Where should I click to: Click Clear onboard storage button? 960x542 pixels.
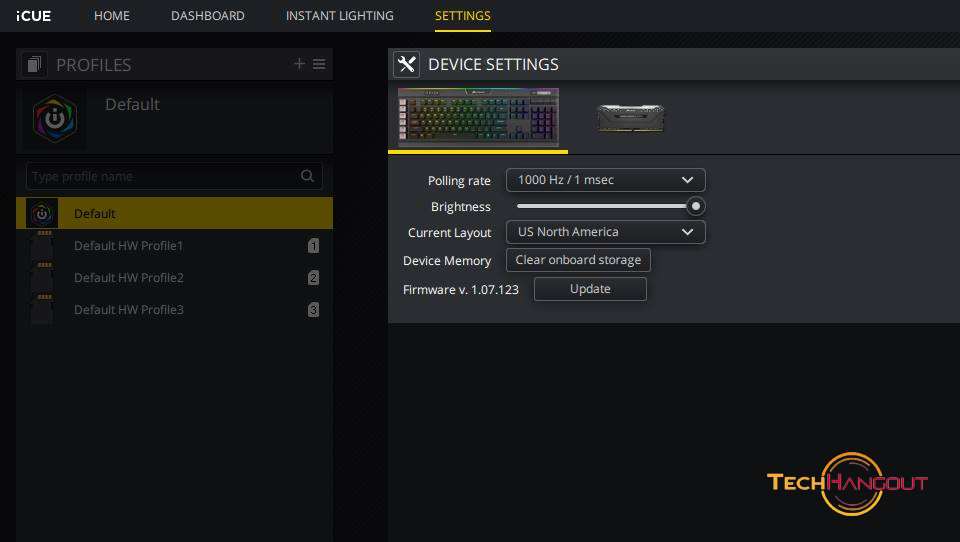pos(578,260)
